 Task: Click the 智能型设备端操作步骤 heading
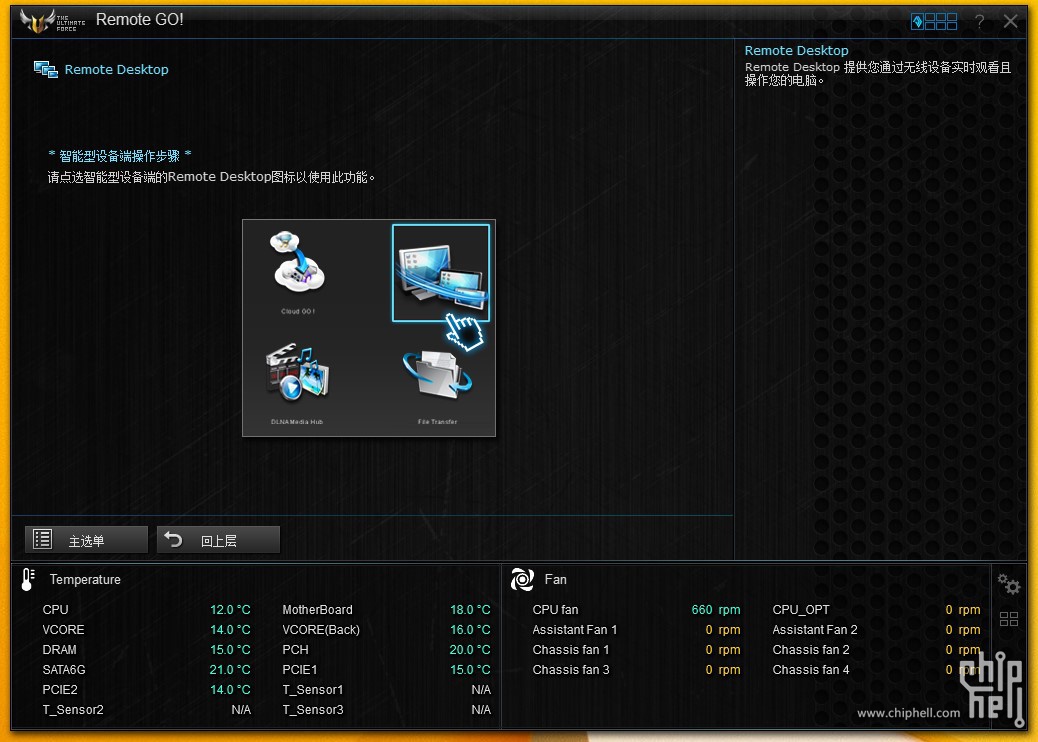(x=120, y=156)
